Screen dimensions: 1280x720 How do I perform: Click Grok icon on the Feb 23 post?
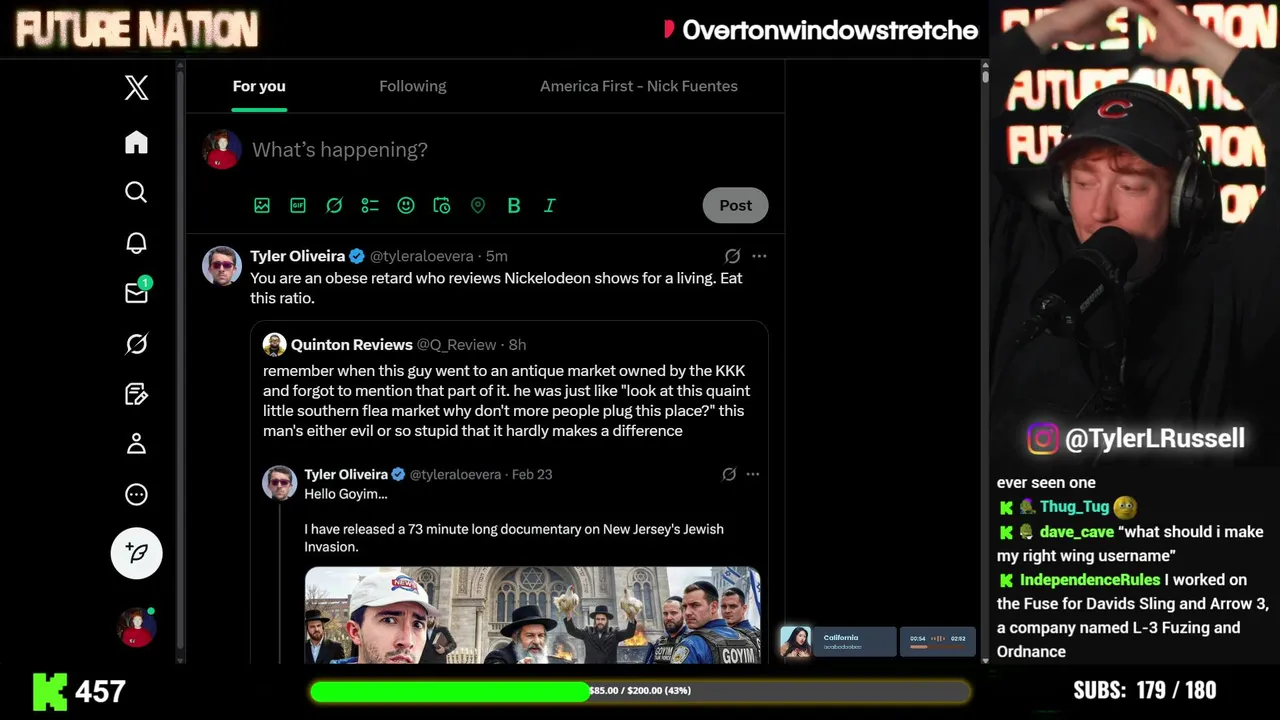pos(729,474)
